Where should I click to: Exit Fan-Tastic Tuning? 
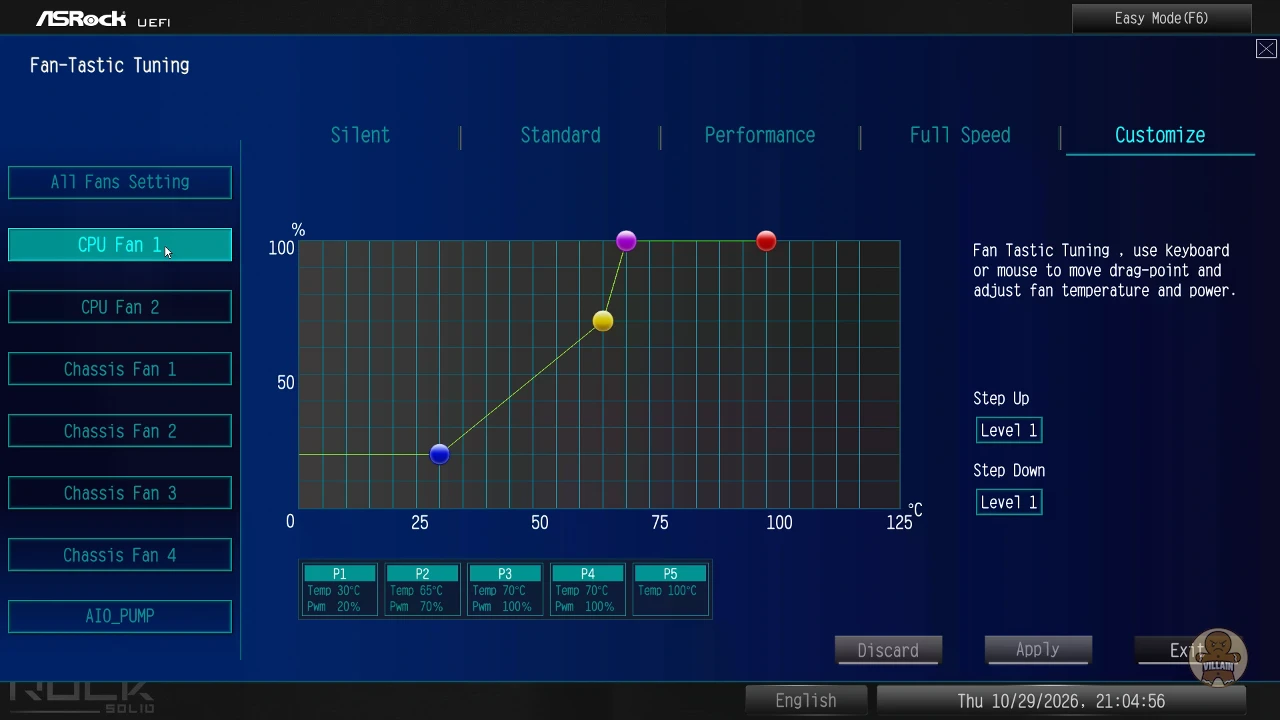(x=1188, y=650)
